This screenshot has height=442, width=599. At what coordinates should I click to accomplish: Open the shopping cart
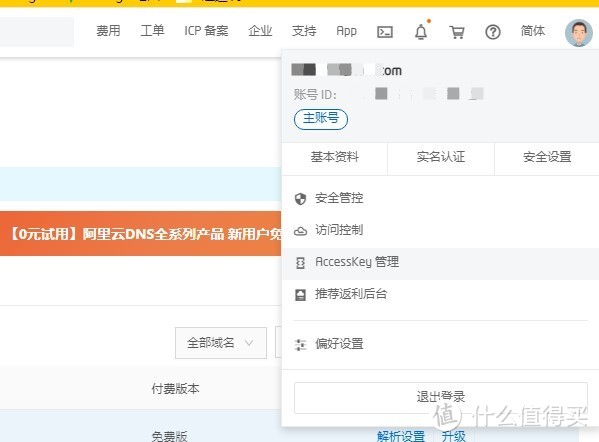click(x=457, y=32)
